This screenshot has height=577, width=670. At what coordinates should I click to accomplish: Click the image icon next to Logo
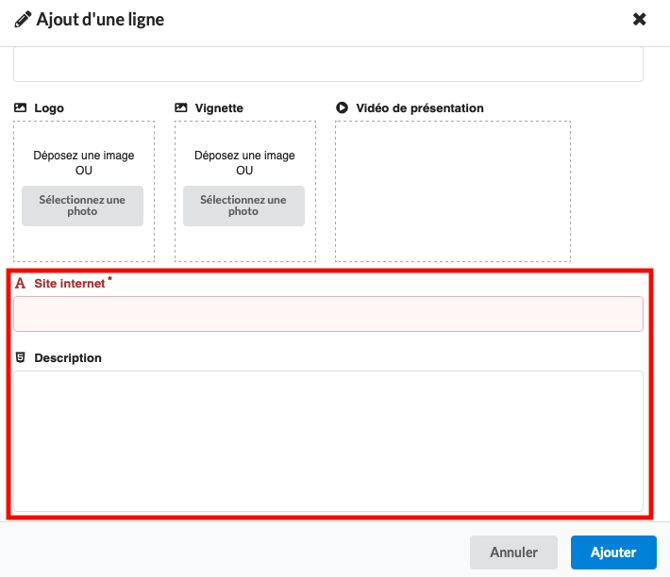click(20, 108)
